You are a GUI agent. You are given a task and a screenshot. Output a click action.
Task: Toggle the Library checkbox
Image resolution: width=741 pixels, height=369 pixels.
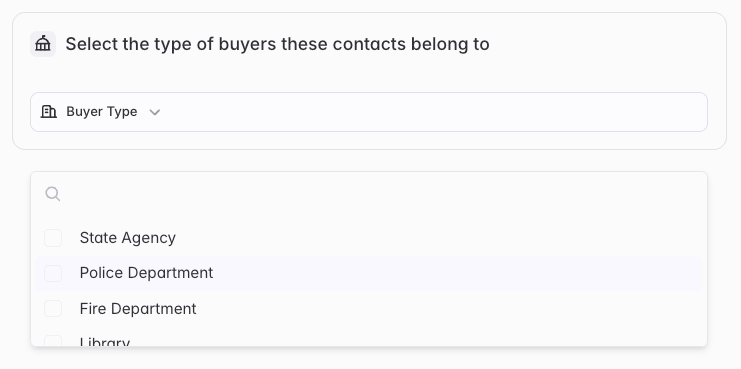tap(53, 341)
